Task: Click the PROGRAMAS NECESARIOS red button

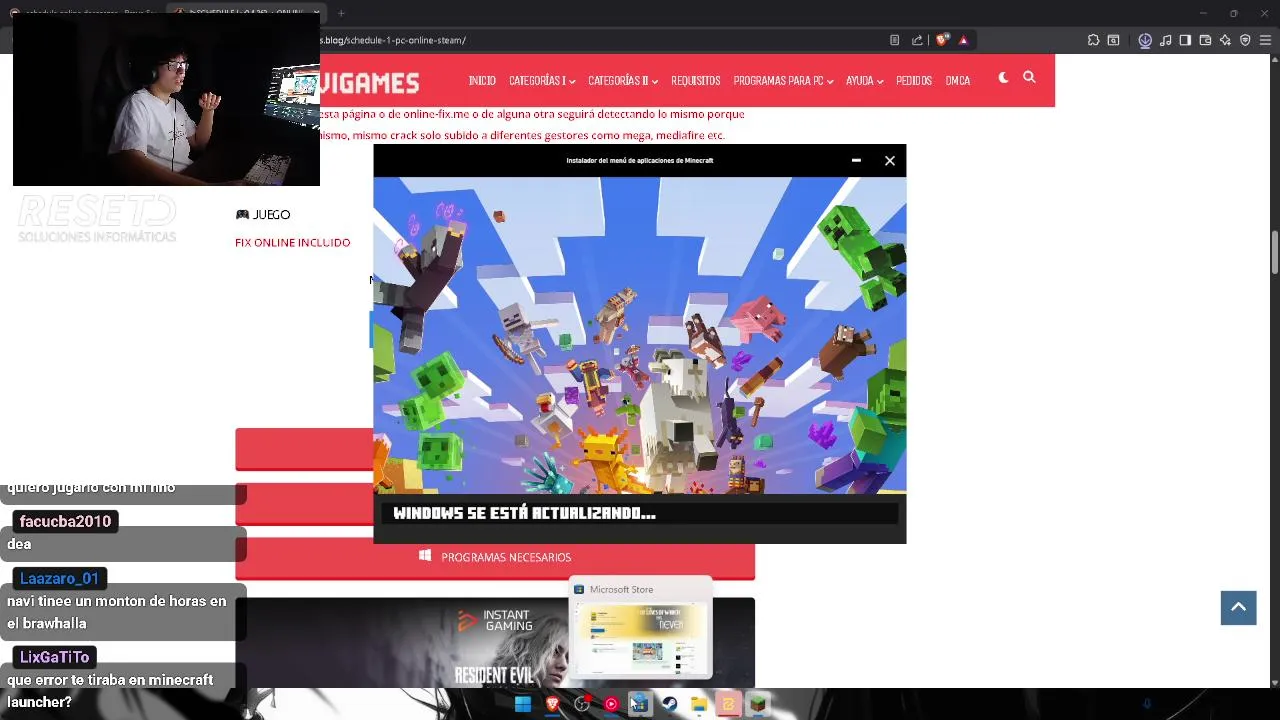Action: pos(495,558)
